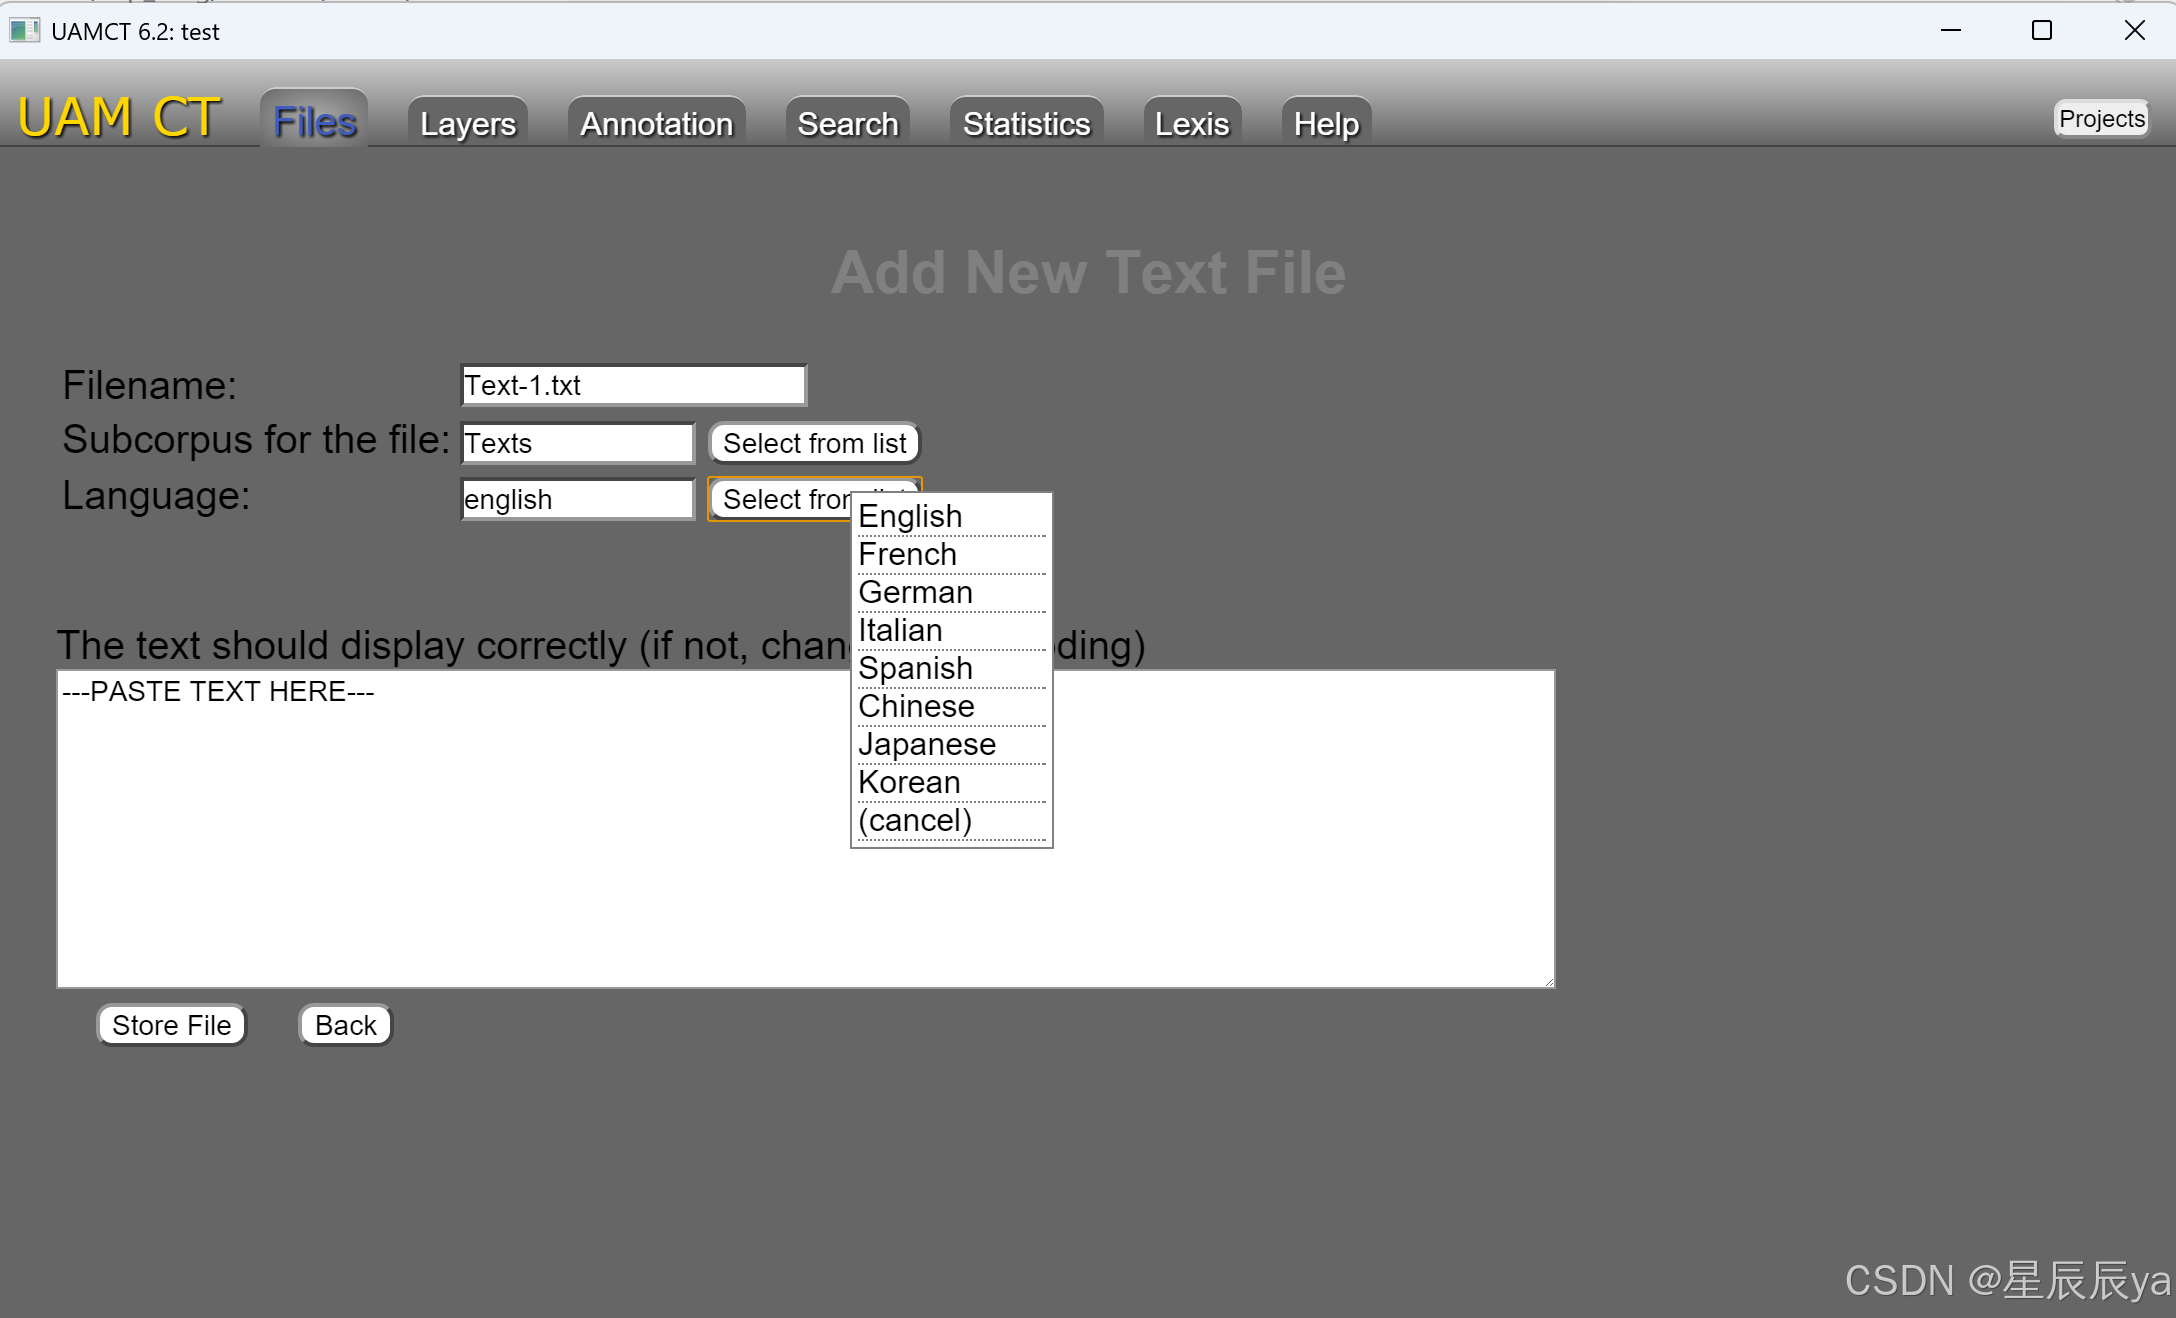Click the Back button
2176x1318 pixels.
click(x=344, y=1024)
